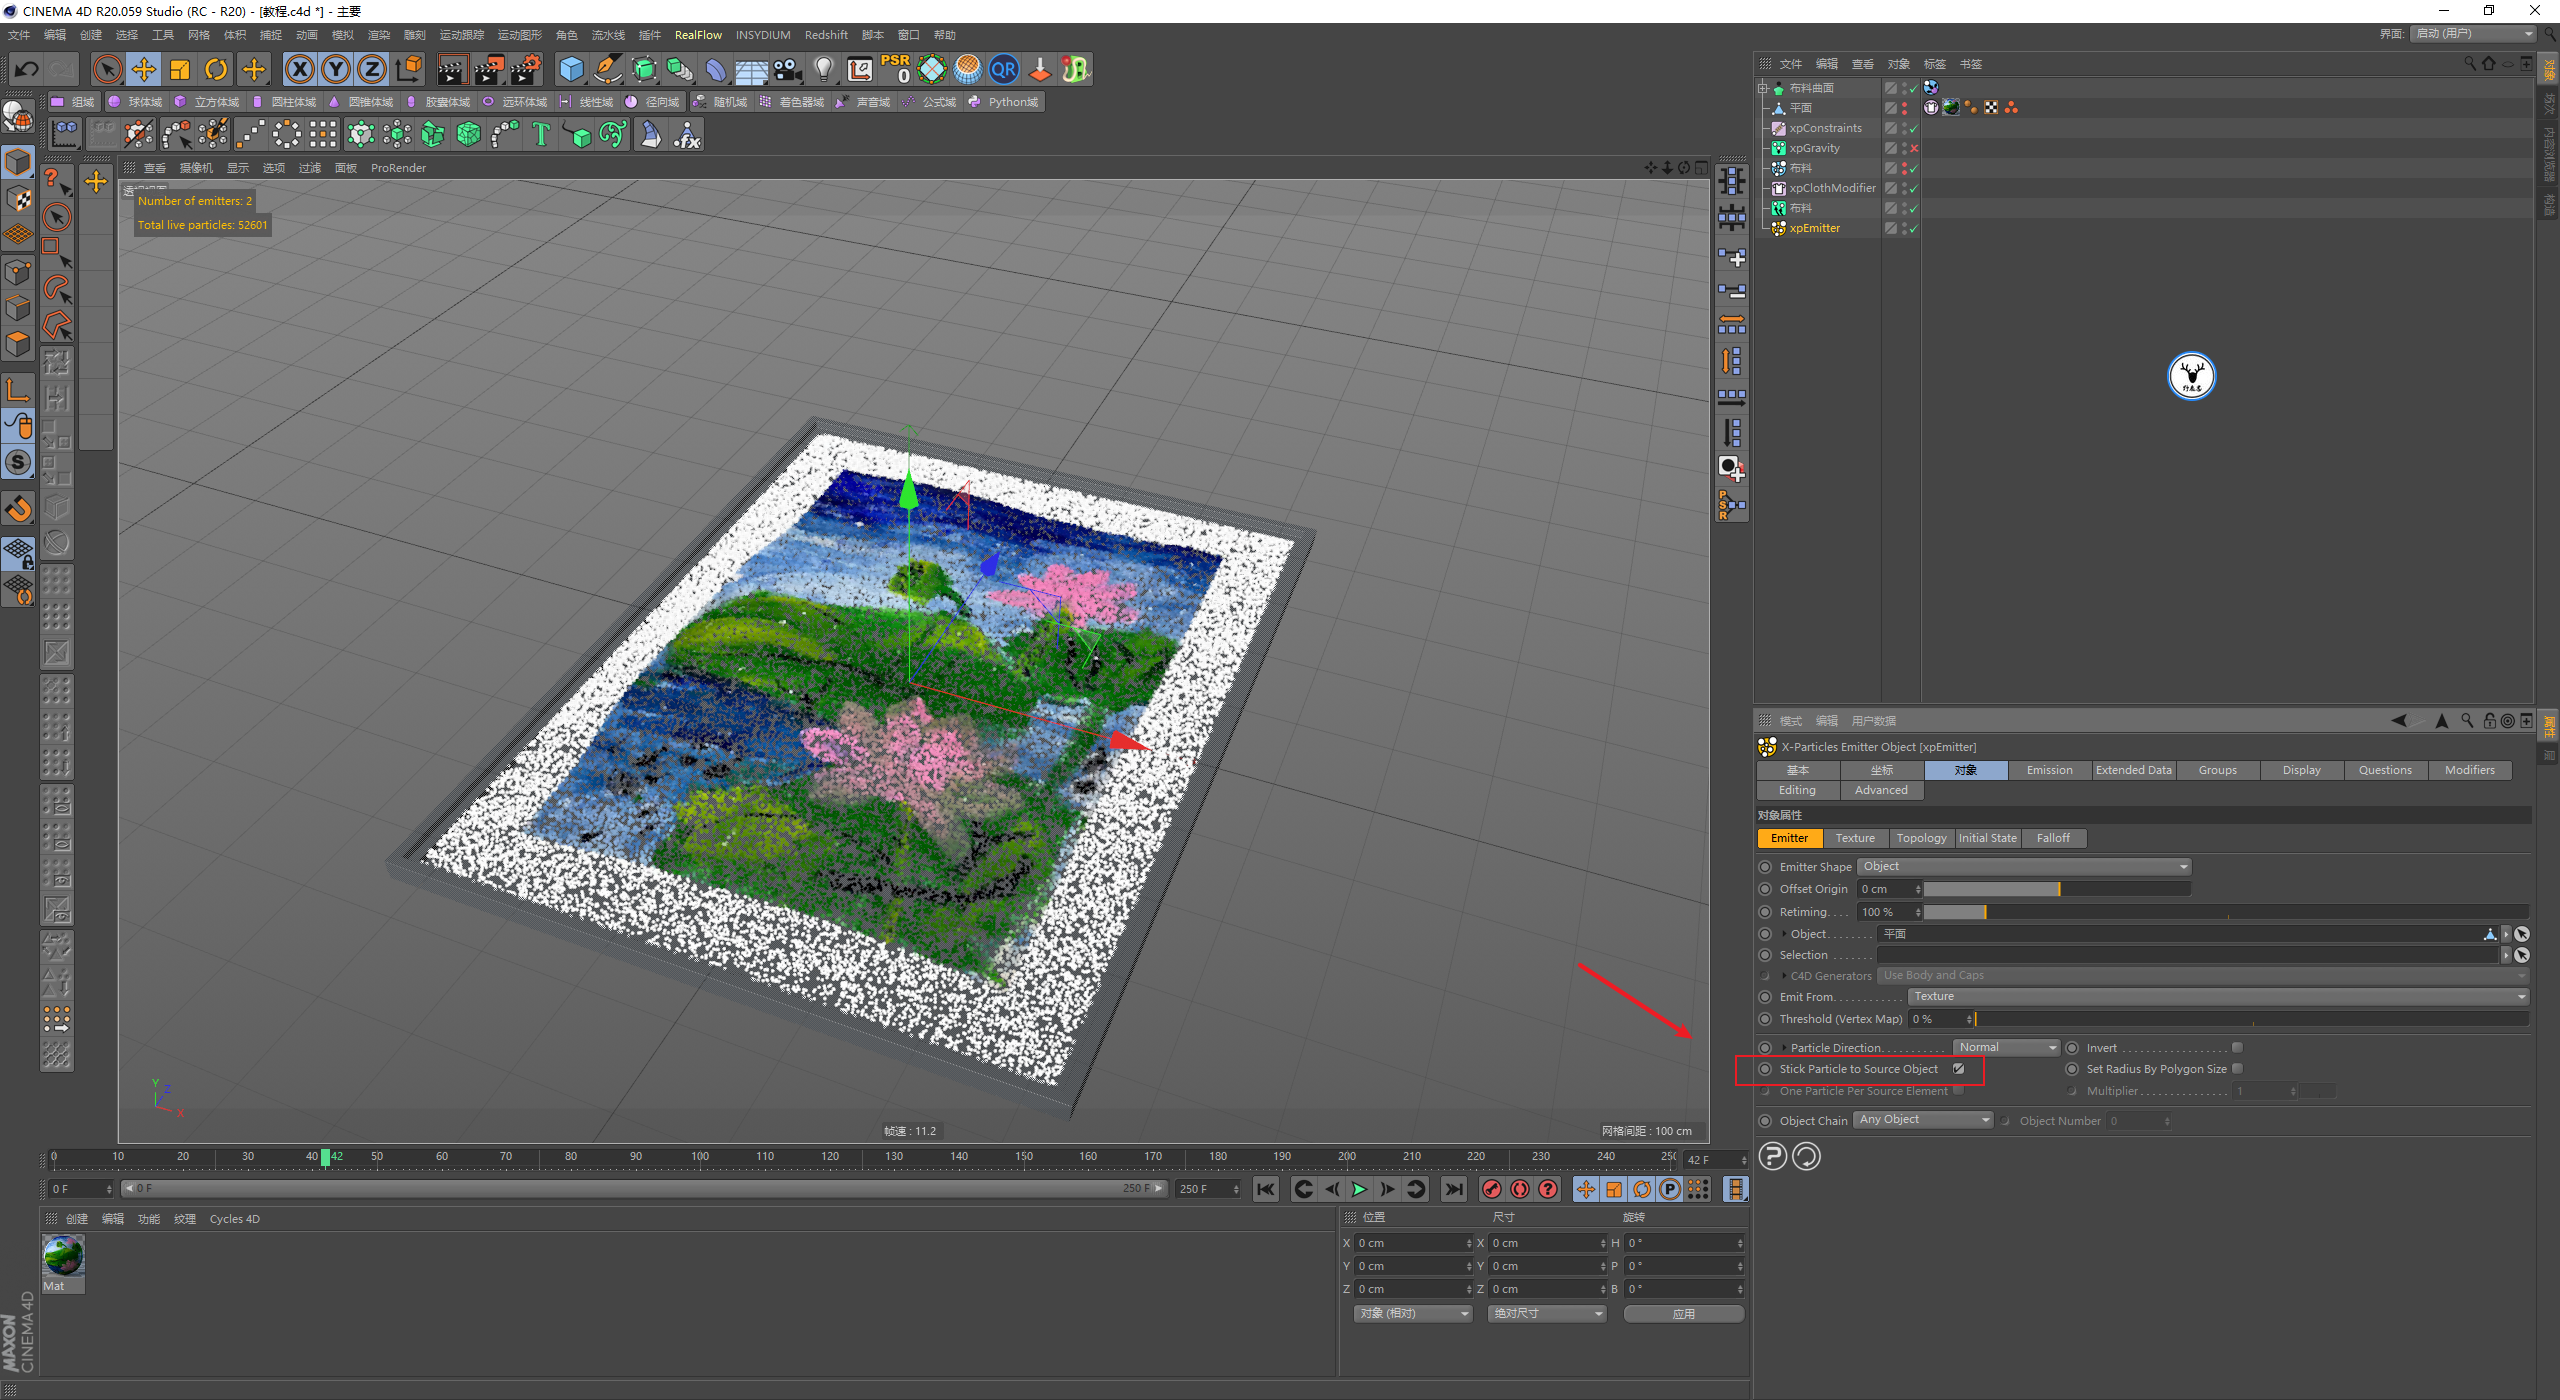Screen dimensions: 2560x1400
Task: Enable Set Radius By Polygon Size checkbox
Action: point(2237,1069)
